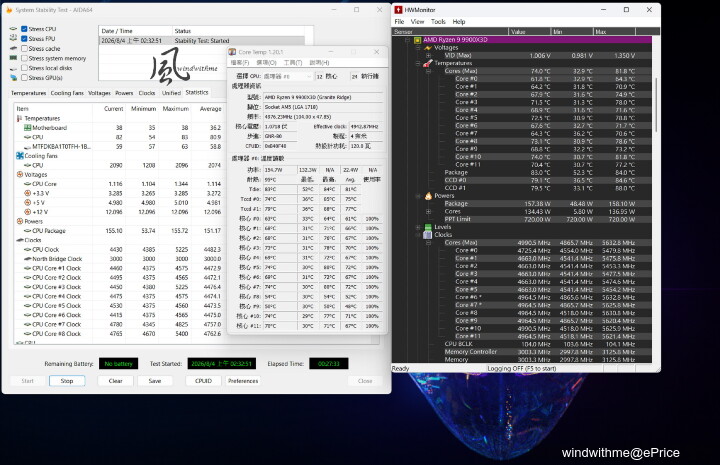Expand the VID (Max) node in HWMonitor

(428, 56)
